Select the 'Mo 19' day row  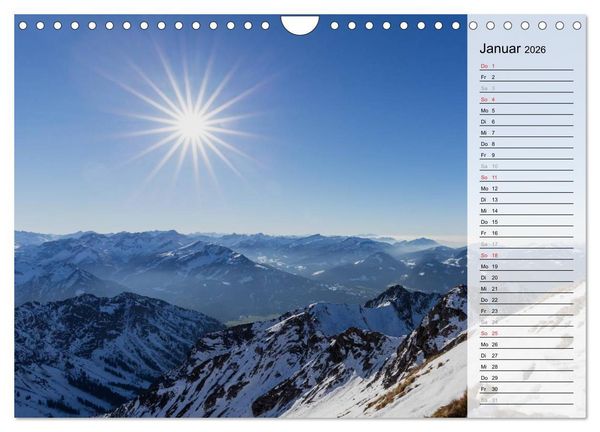[527, 267]
